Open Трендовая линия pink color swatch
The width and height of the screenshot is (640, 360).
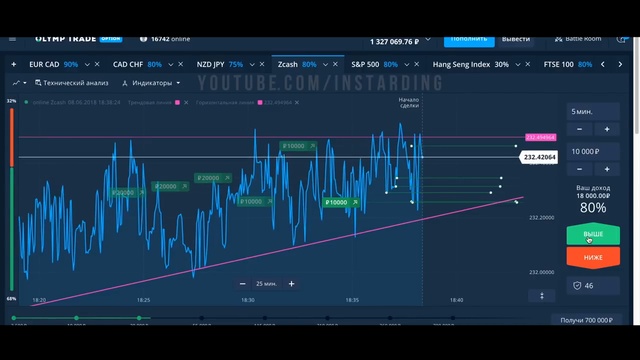pos(177,102)
